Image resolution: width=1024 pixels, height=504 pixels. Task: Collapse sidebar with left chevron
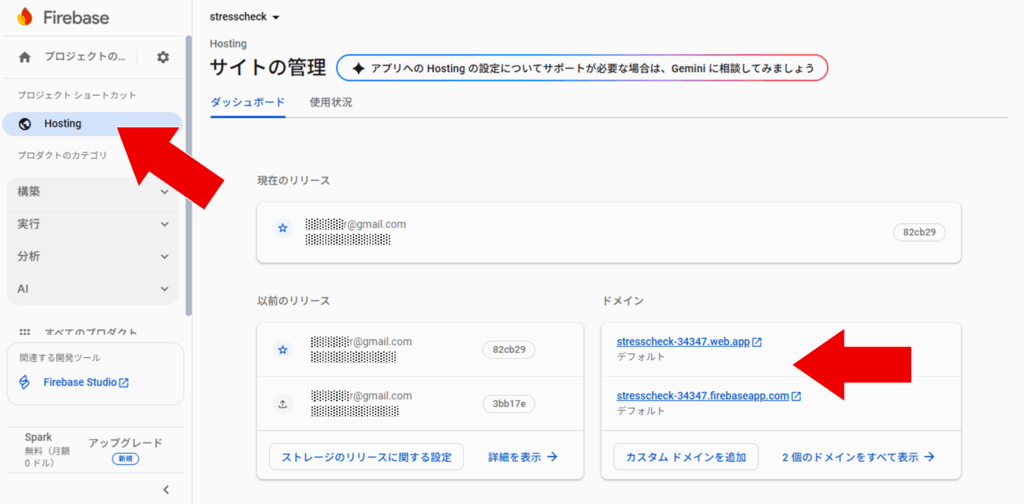(x=166, y=490)
